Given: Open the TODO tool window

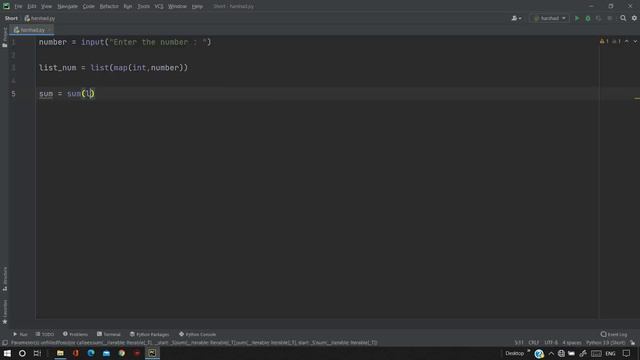Looking at the screenshot, I should point(44,334).
